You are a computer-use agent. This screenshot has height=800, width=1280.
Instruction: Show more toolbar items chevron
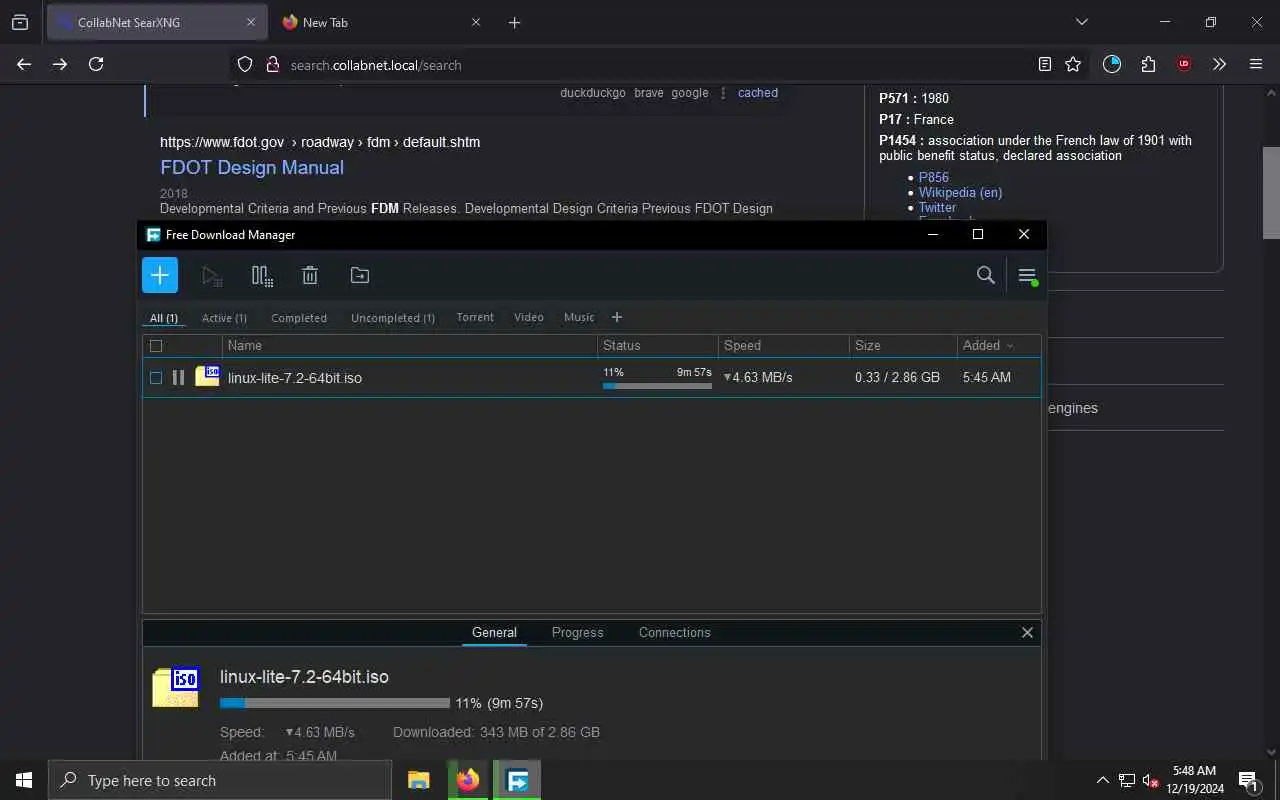pos(1219,64)
